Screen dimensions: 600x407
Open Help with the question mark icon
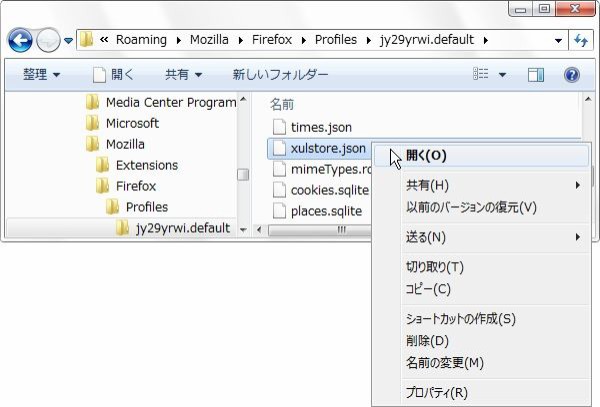[571, 75]
